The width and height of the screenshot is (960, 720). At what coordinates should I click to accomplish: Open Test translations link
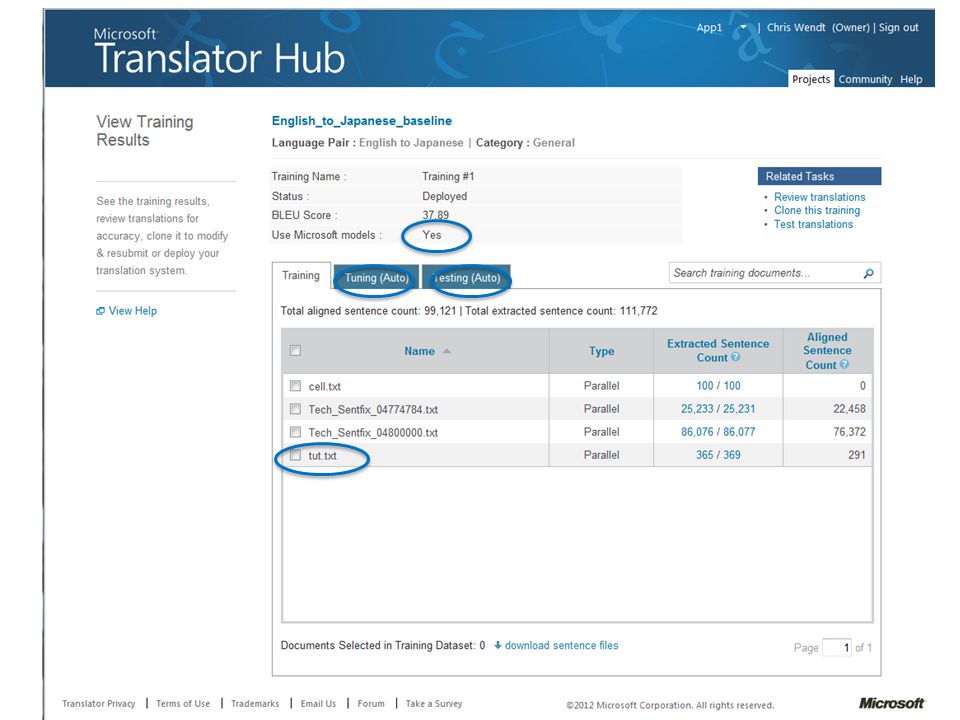[813, 224]
